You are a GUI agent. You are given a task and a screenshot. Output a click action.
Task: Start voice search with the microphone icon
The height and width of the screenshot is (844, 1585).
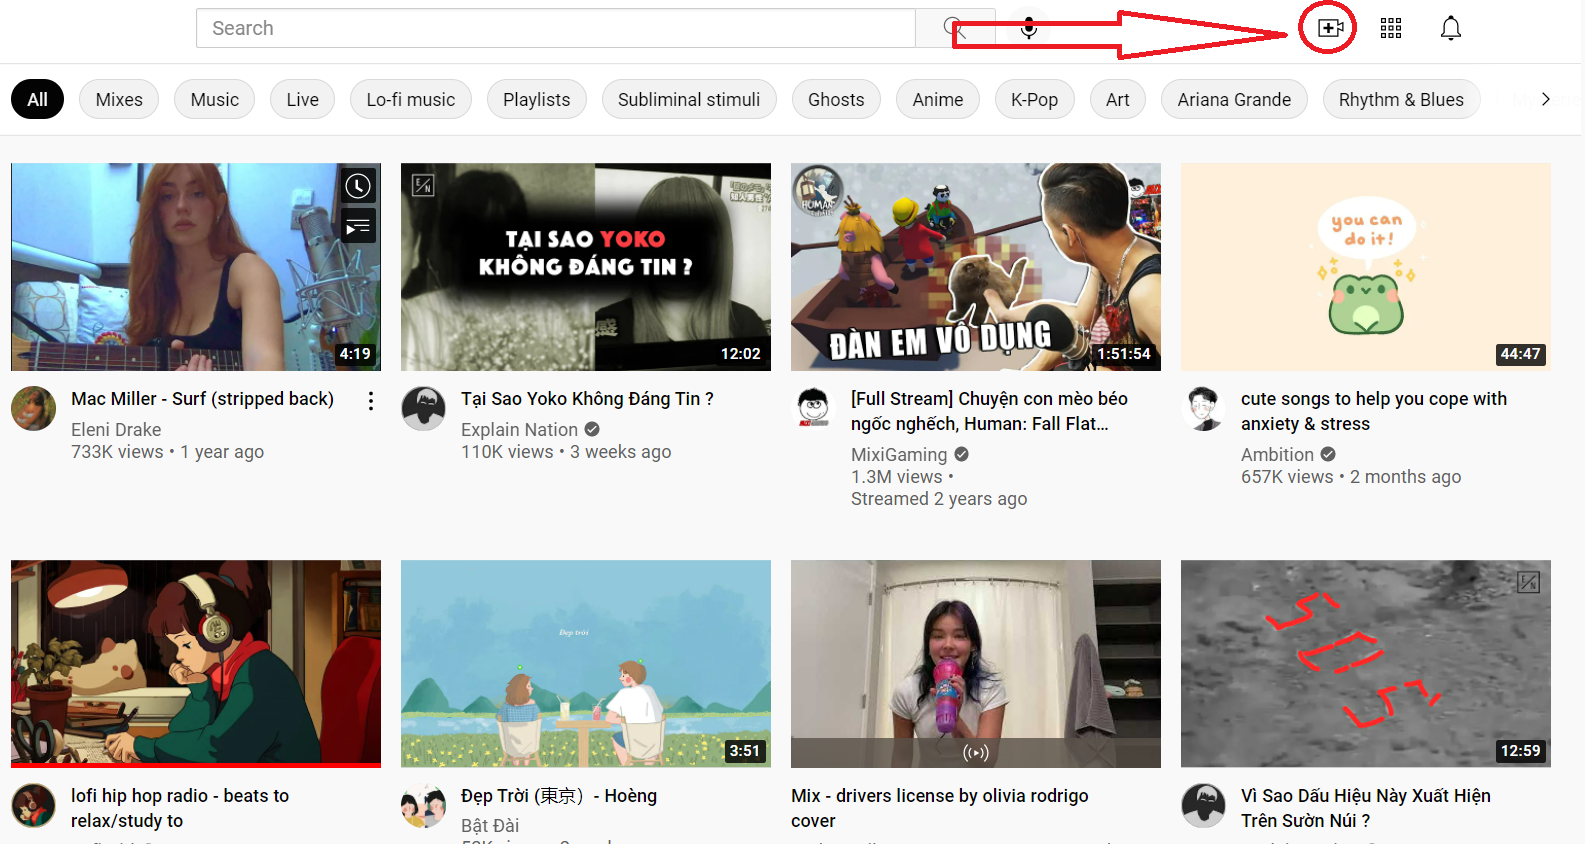pos(1028,28)
